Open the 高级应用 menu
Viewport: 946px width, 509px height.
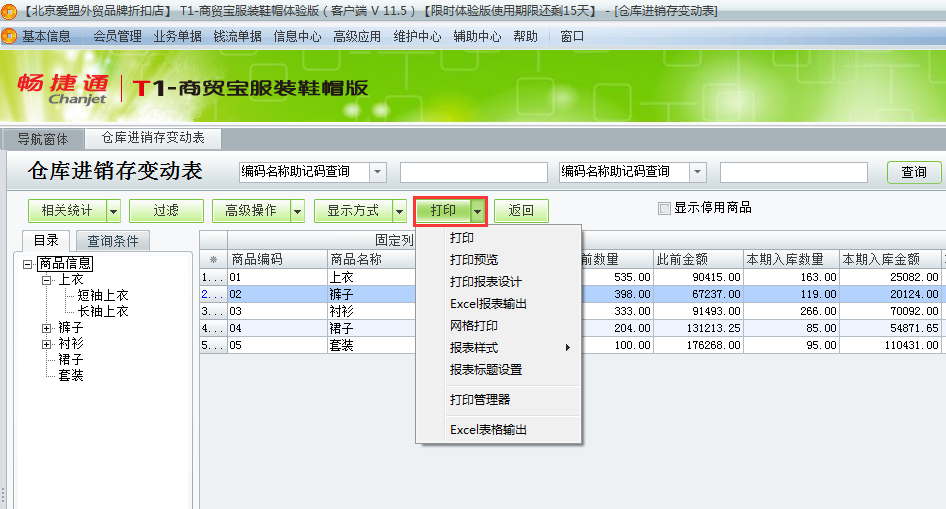357,37
